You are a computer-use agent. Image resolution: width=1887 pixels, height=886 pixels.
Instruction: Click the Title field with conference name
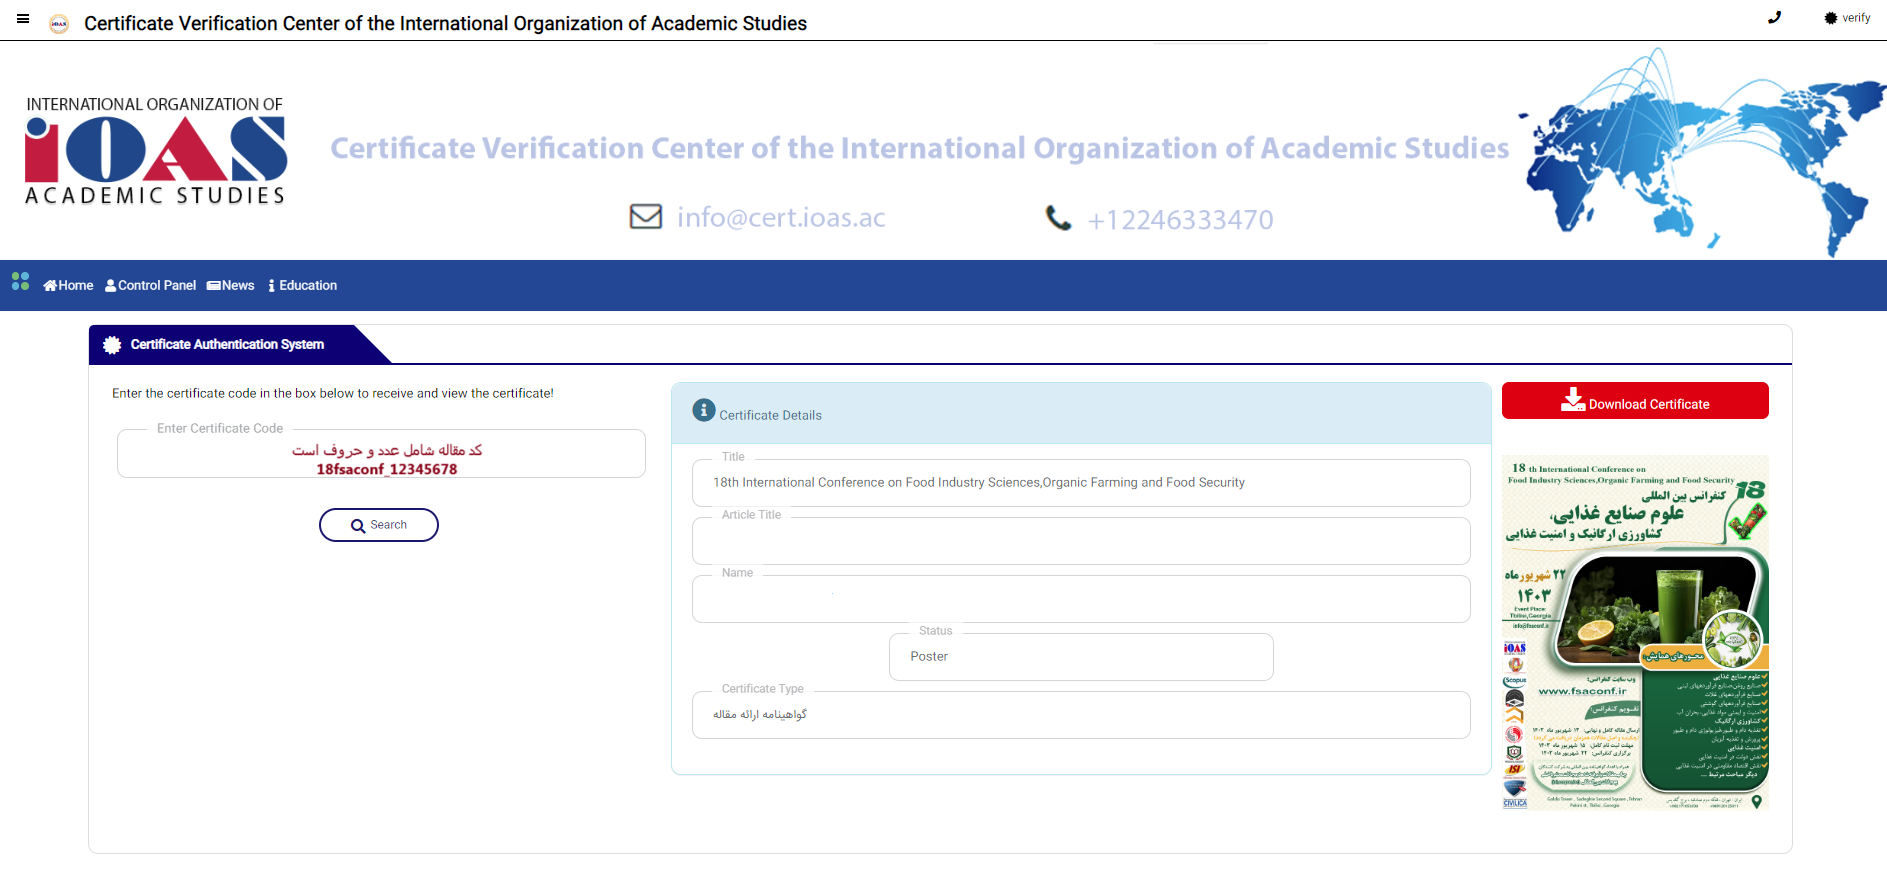[1081, 483]
